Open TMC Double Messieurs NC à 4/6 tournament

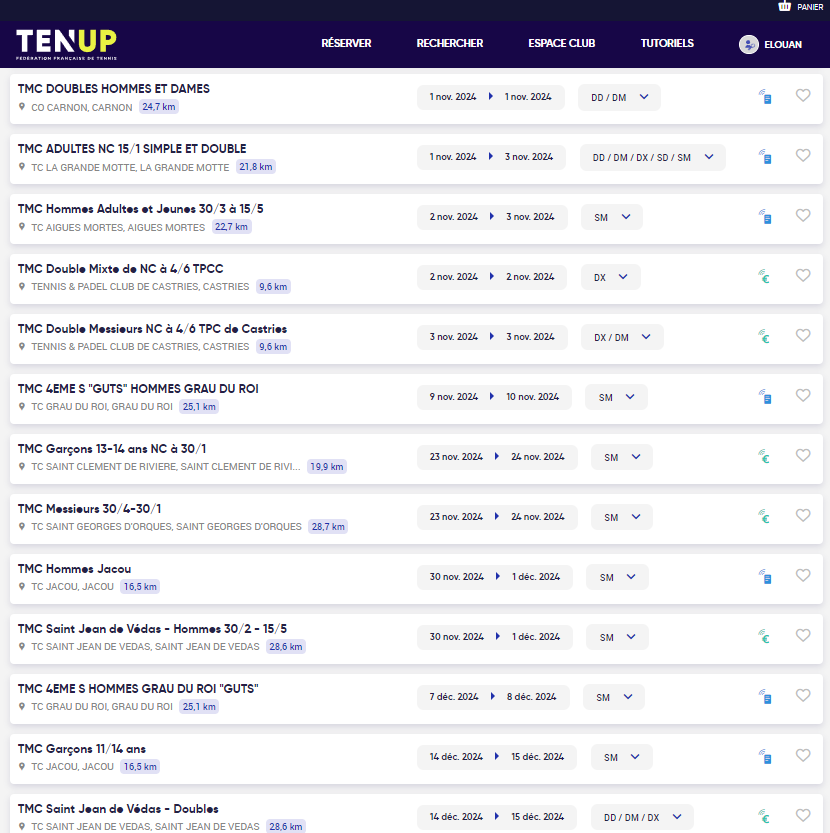tap(152, 329)
